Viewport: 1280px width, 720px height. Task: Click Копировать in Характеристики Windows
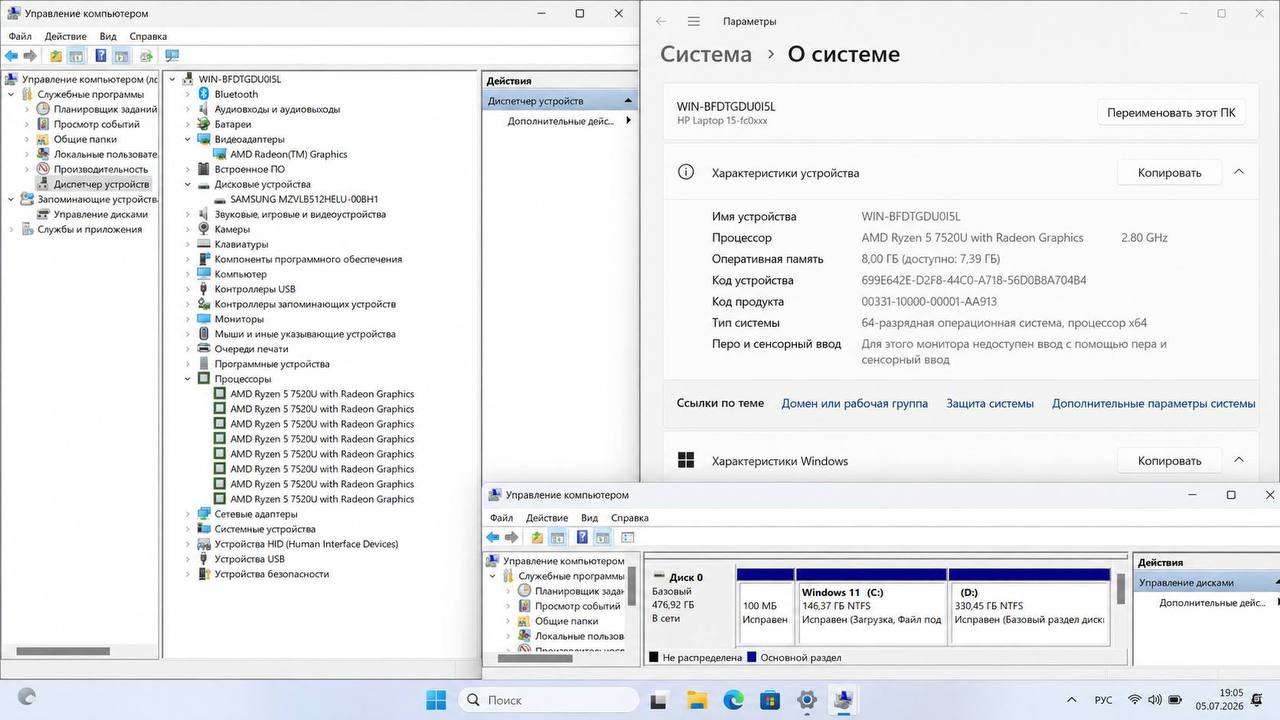[1169, 461]
